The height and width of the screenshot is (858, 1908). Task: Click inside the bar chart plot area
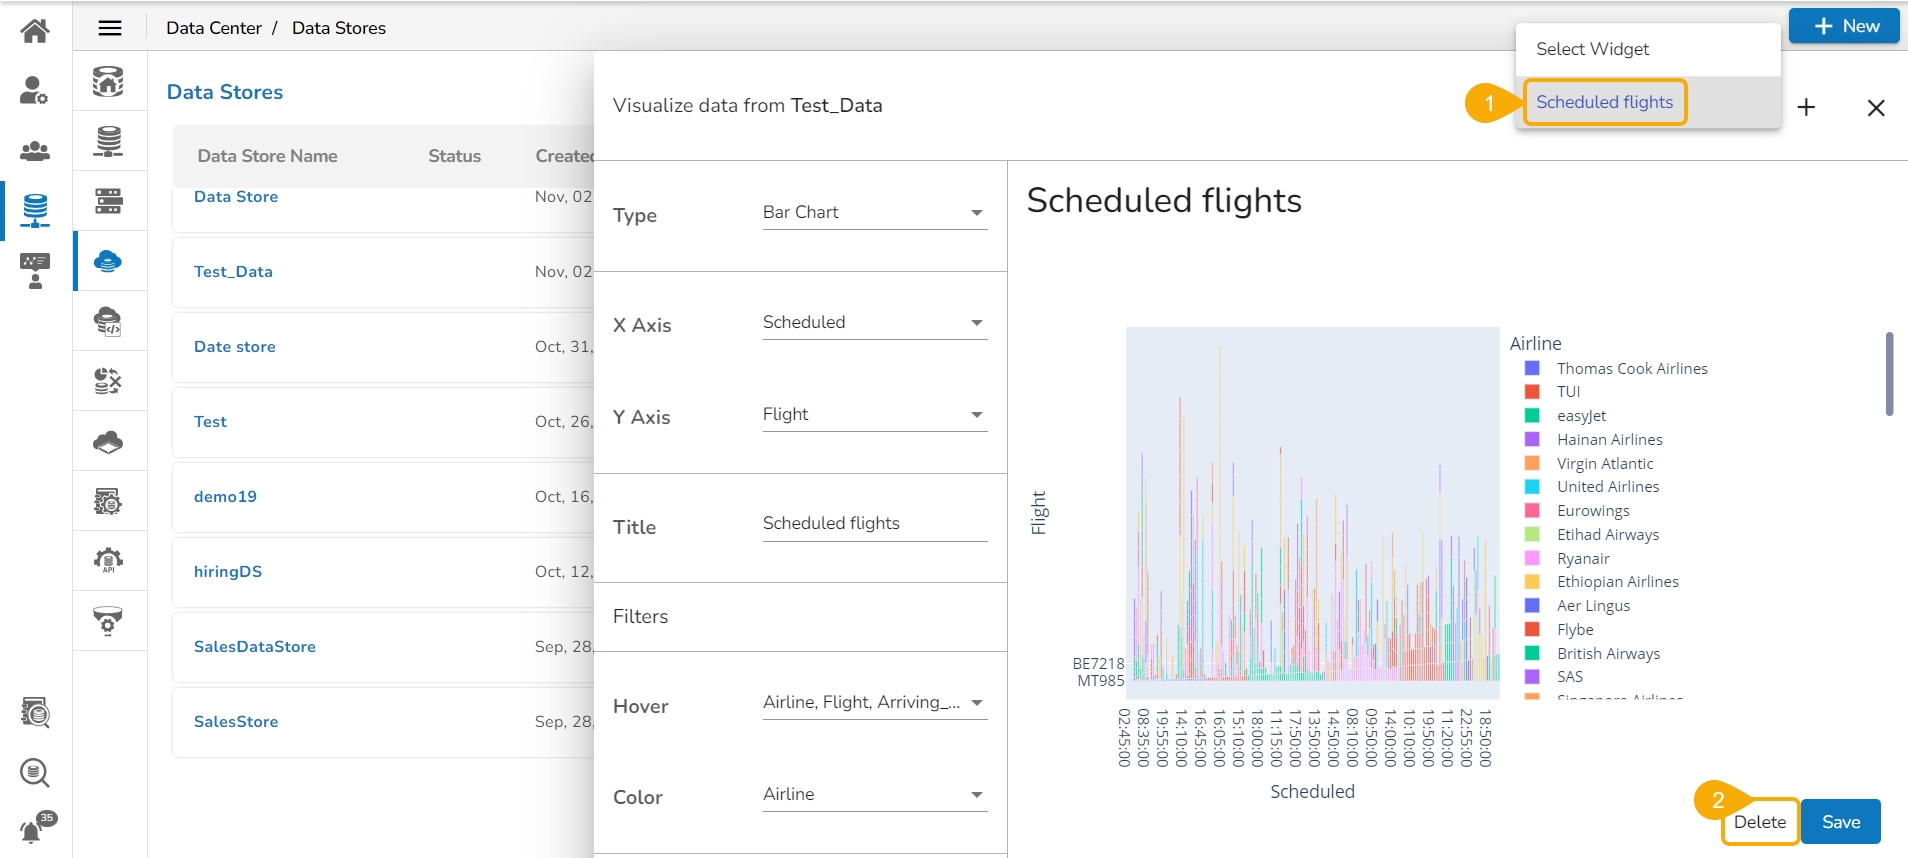1312,512
